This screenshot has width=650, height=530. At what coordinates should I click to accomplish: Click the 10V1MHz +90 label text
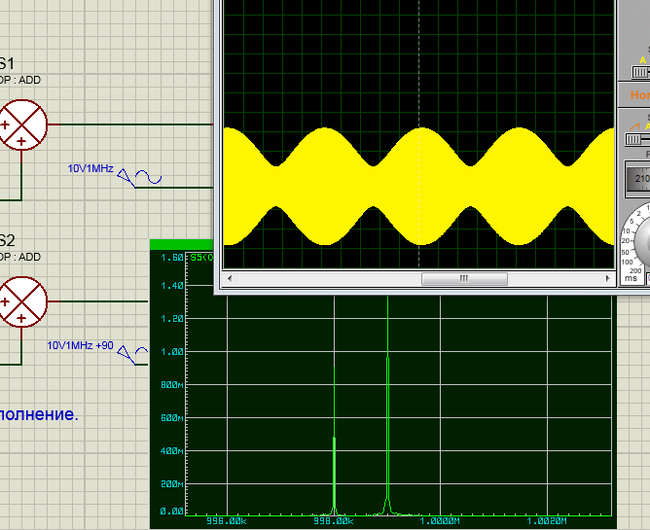click(x=80, y=345)
